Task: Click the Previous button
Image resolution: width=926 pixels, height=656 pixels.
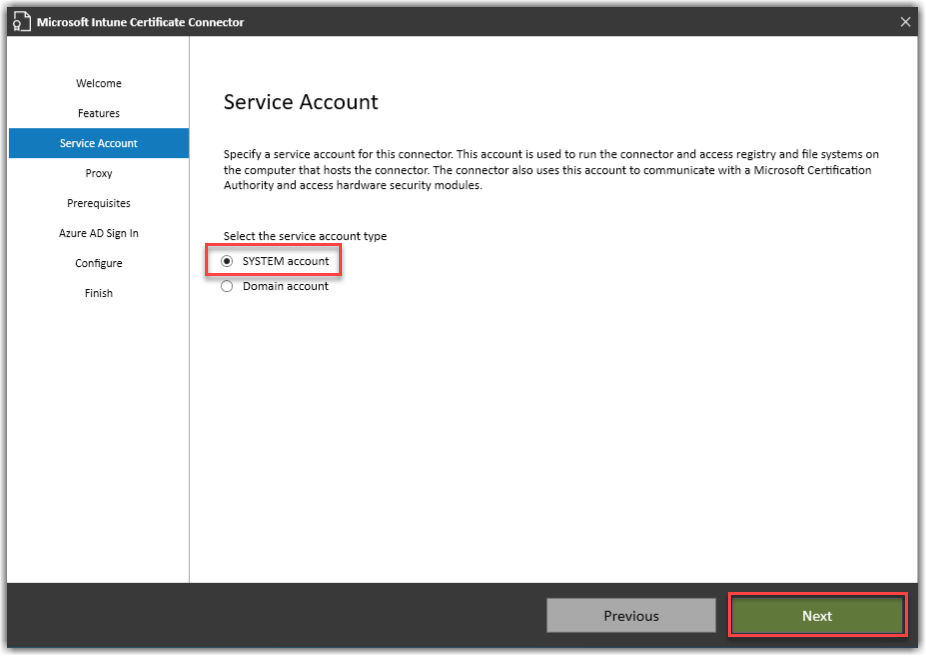Action: tap(631, 616)
